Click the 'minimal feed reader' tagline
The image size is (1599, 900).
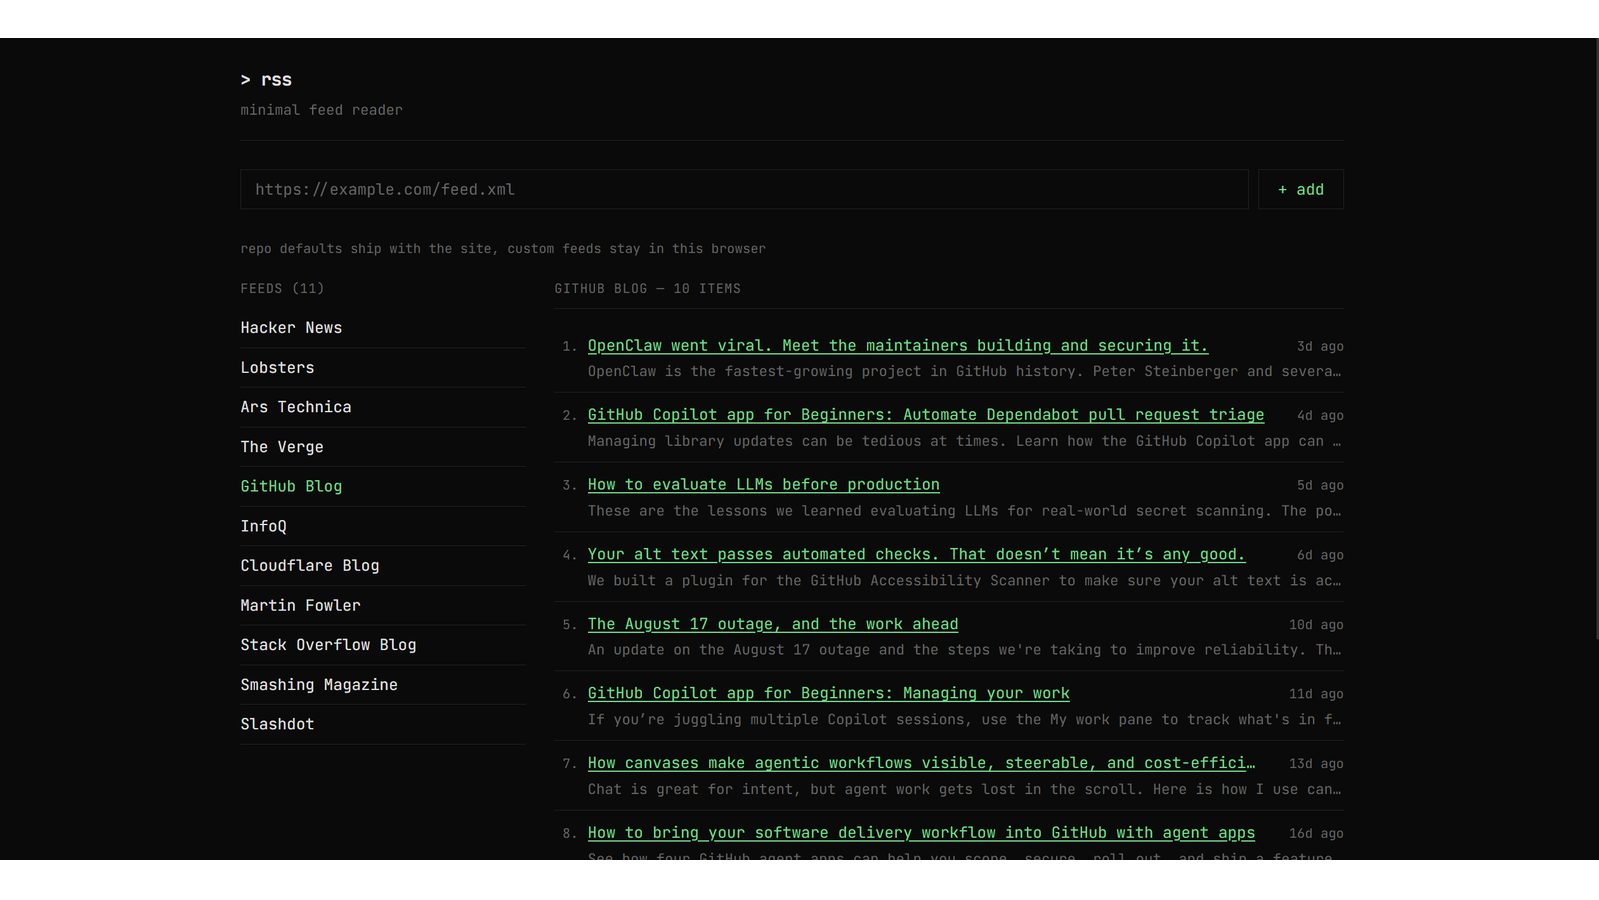coord(321,110)
